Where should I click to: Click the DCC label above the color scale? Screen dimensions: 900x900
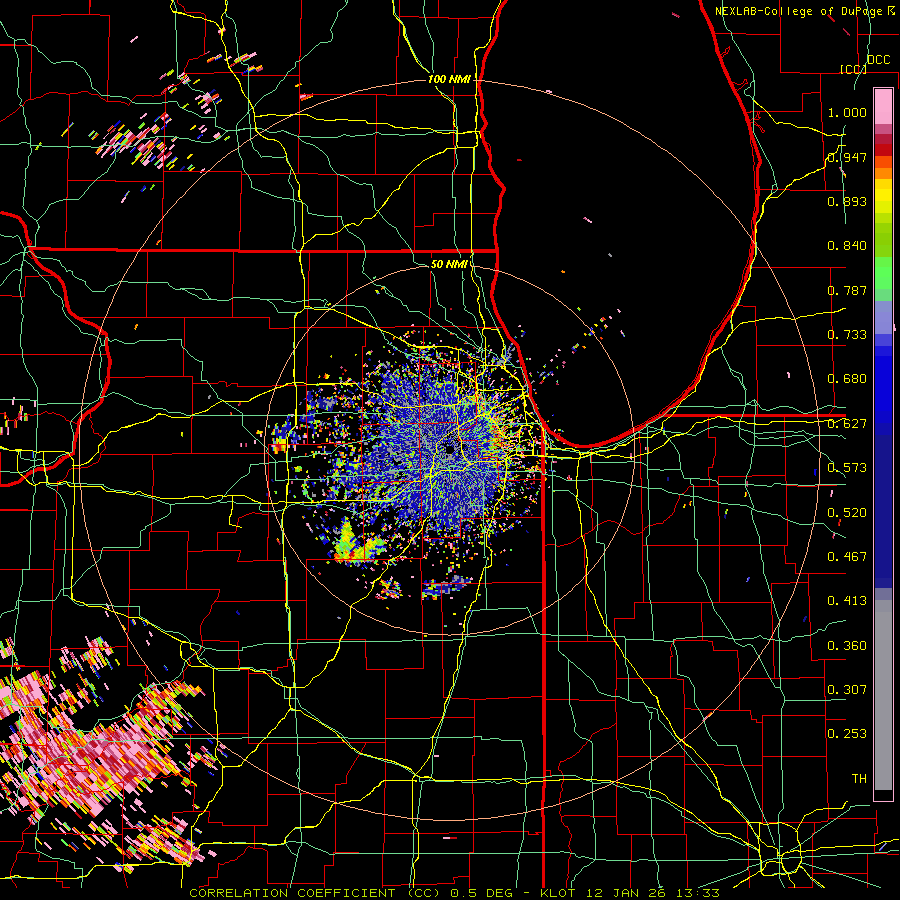click(x=878, y=60)
